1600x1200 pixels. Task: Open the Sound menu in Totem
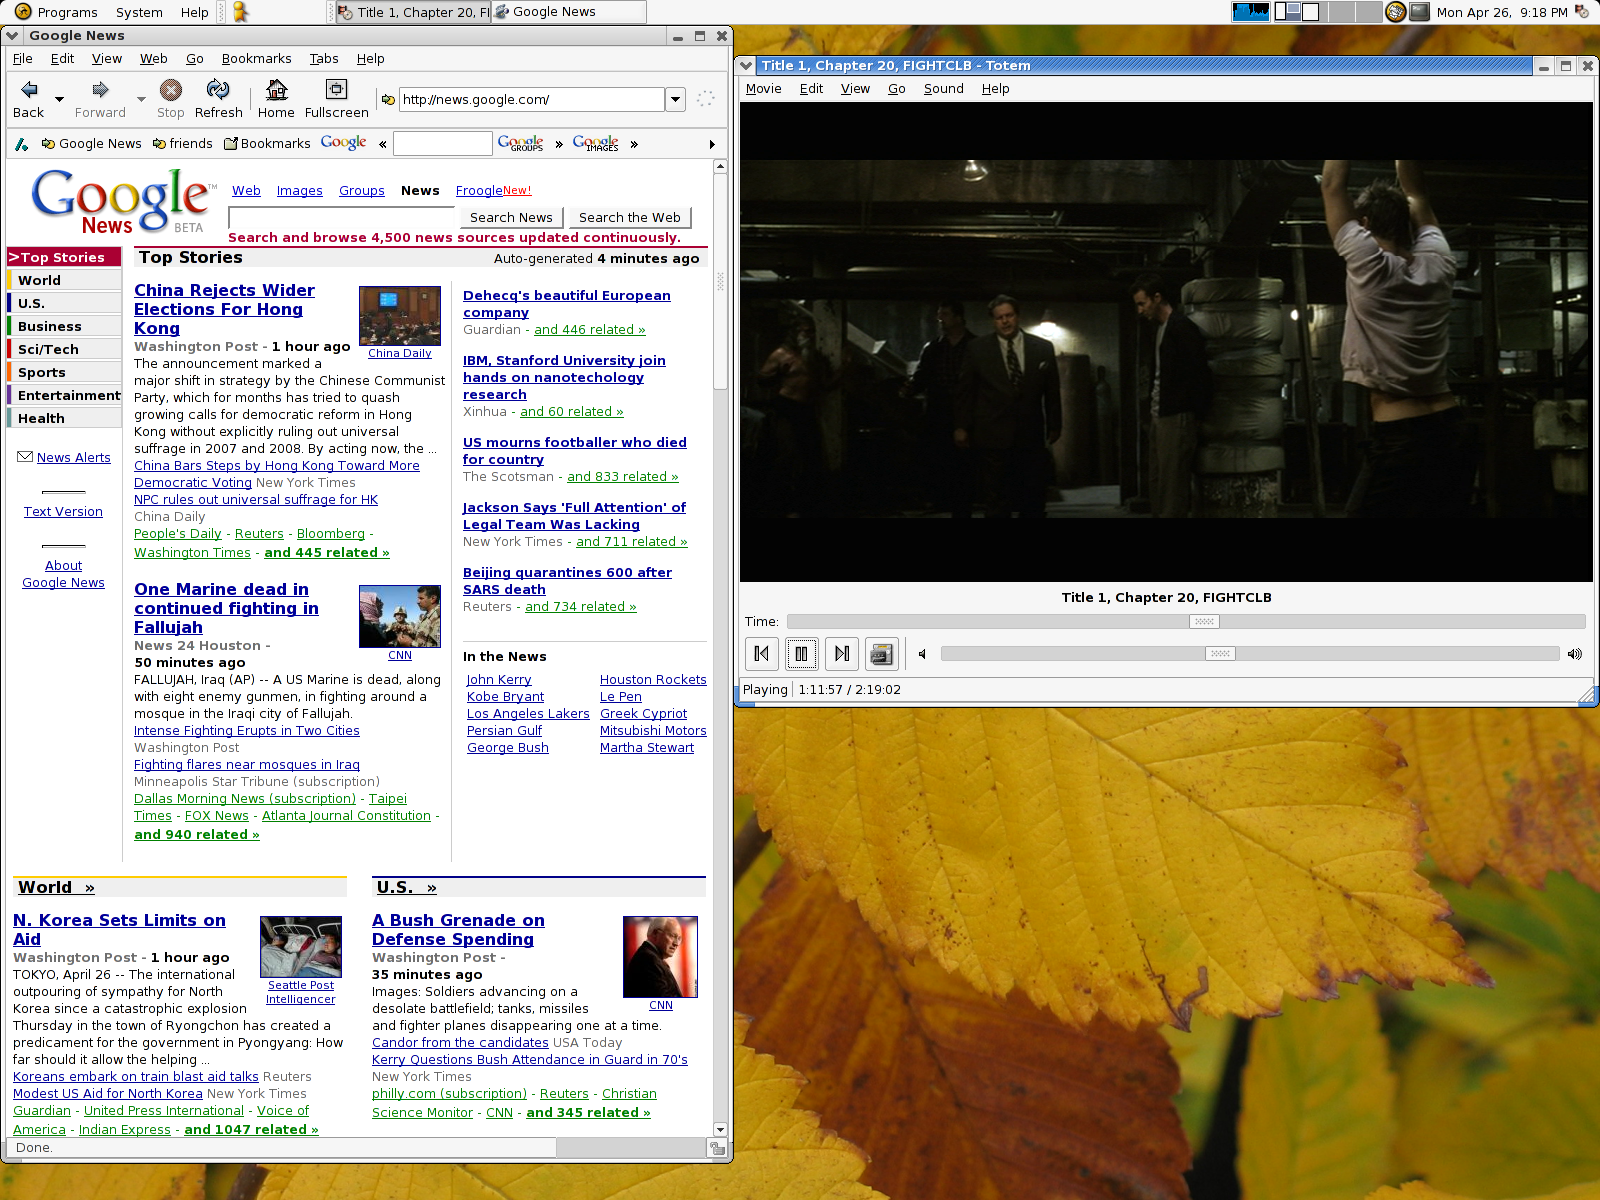tap(943, 88)
